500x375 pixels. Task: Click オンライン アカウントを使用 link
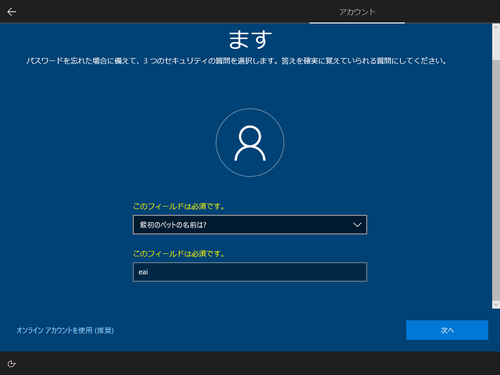click(65, 330)
